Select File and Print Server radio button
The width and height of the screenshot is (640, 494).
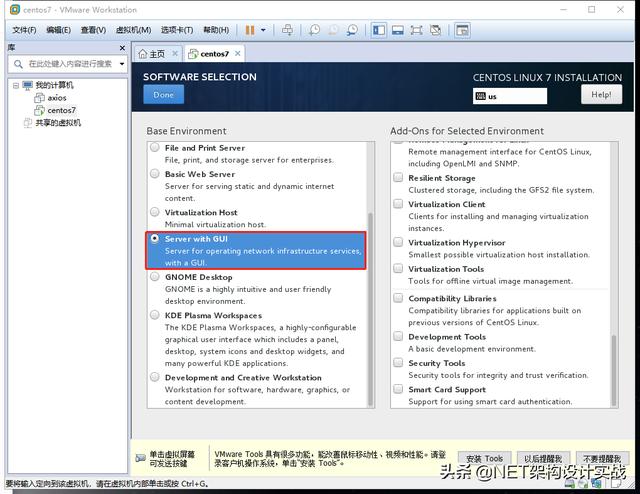pyautogui.click(x=155, y=147)
